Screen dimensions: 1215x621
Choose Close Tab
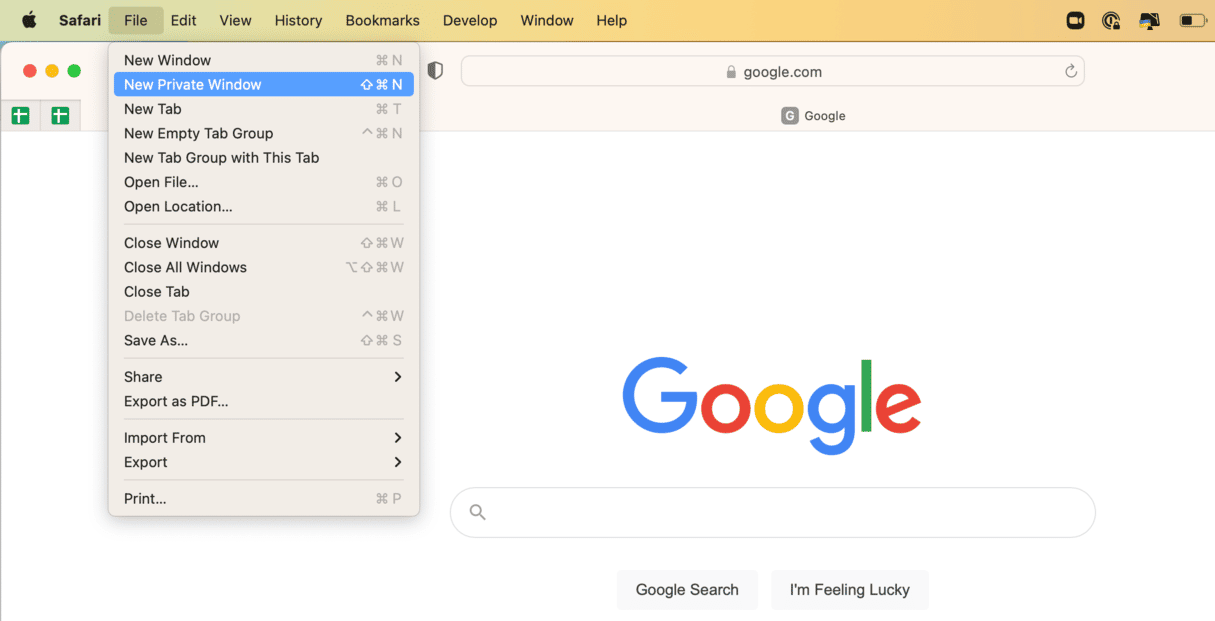[264, 292]
